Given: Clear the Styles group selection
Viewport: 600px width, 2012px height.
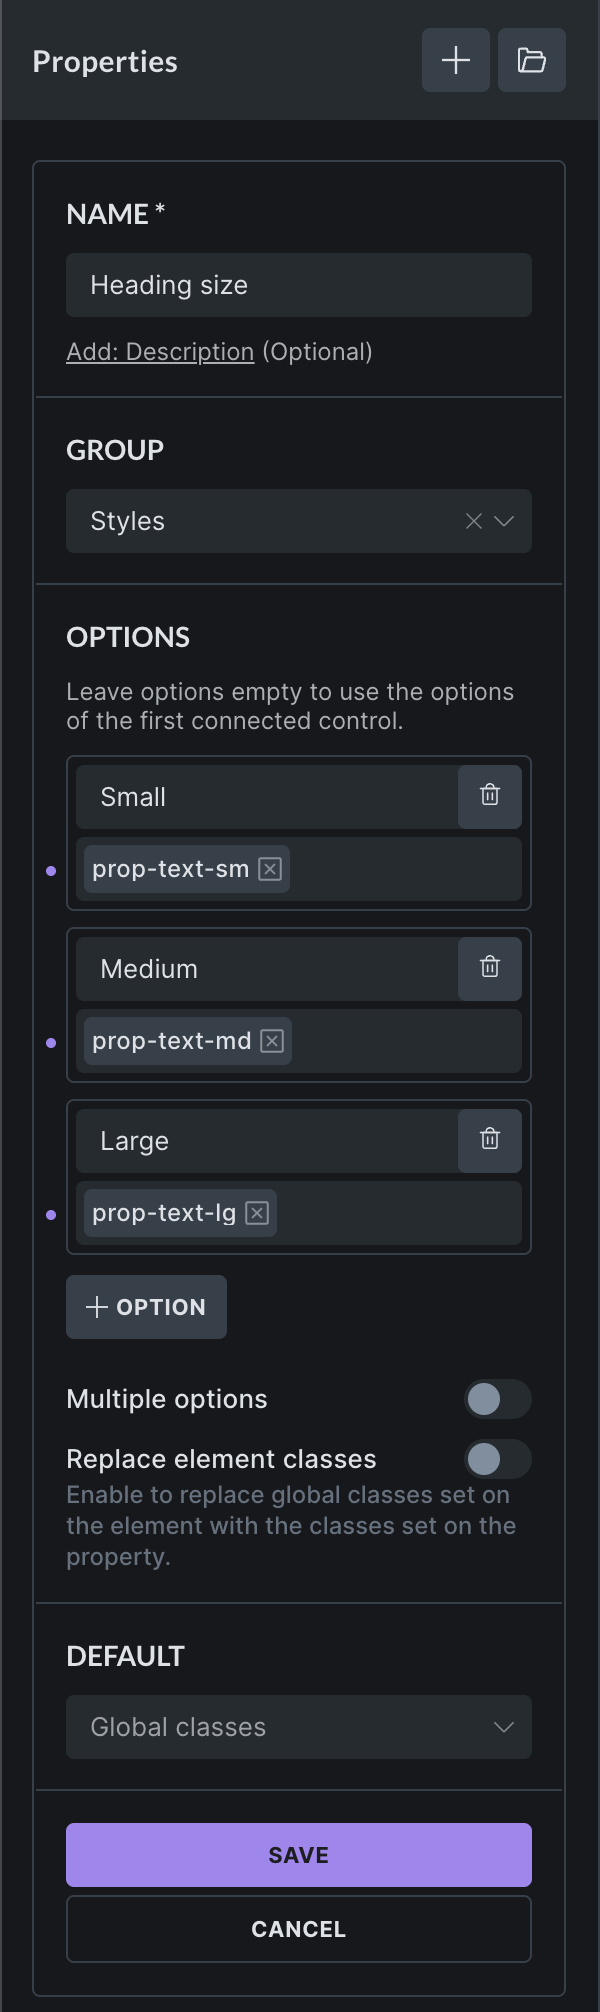Looking at the screenshot, I should [474, 521].
